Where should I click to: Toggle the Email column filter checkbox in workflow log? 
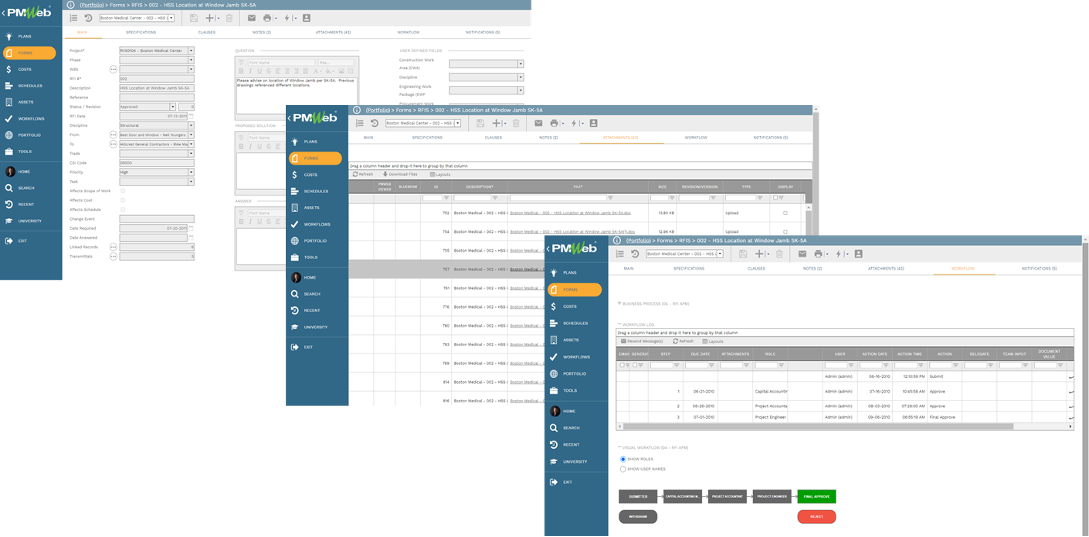tap(622, 365)
